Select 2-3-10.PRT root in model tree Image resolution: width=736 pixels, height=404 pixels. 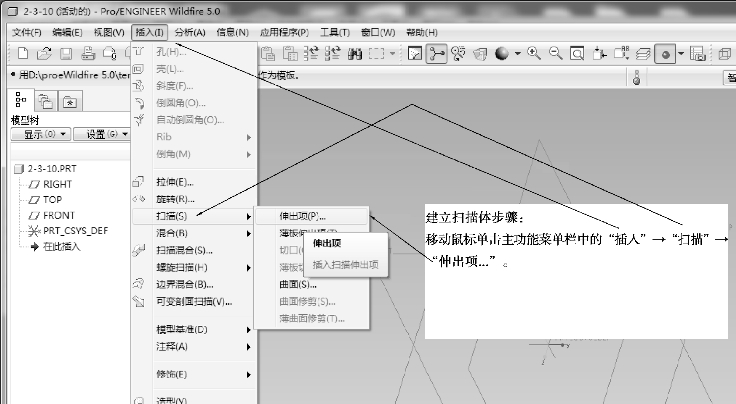click(46, 169)
